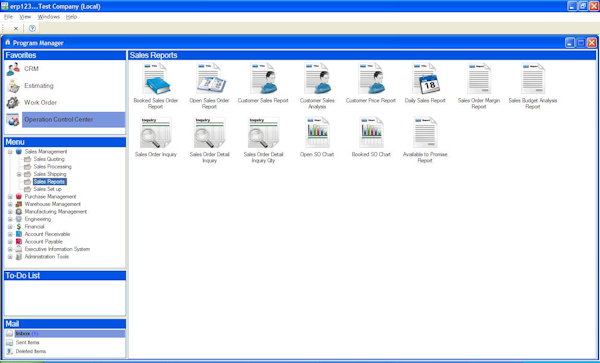Expand the Account Payable node

click(10, 242)
